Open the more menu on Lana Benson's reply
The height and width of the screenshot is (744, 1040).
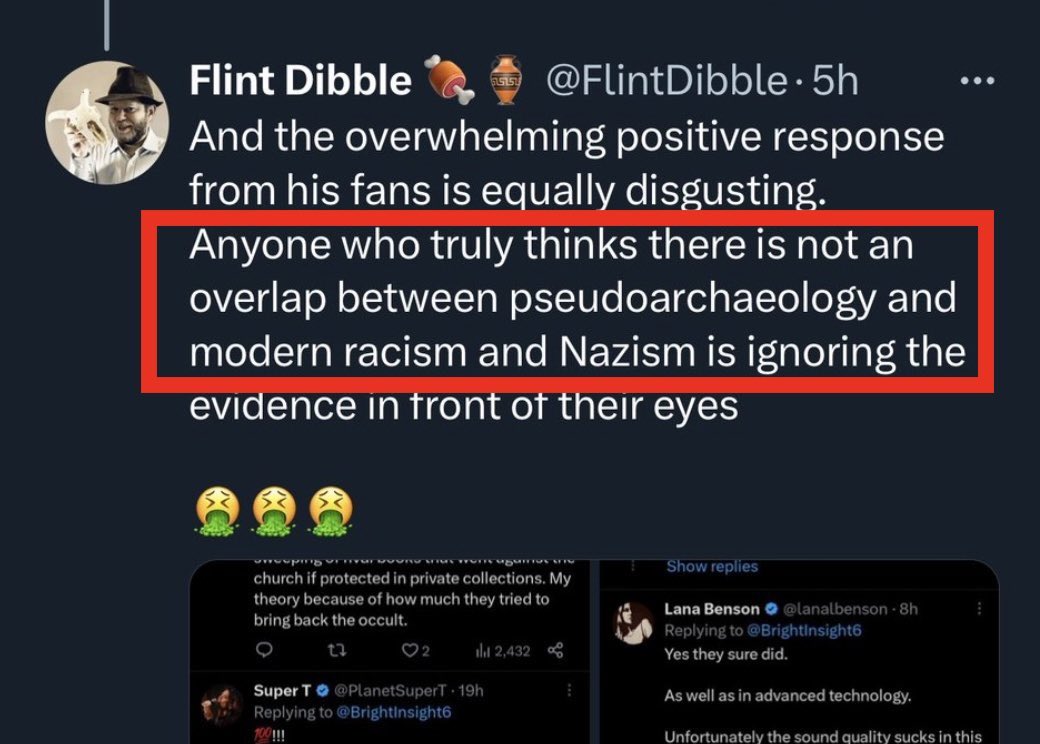[x=979, y=608]
